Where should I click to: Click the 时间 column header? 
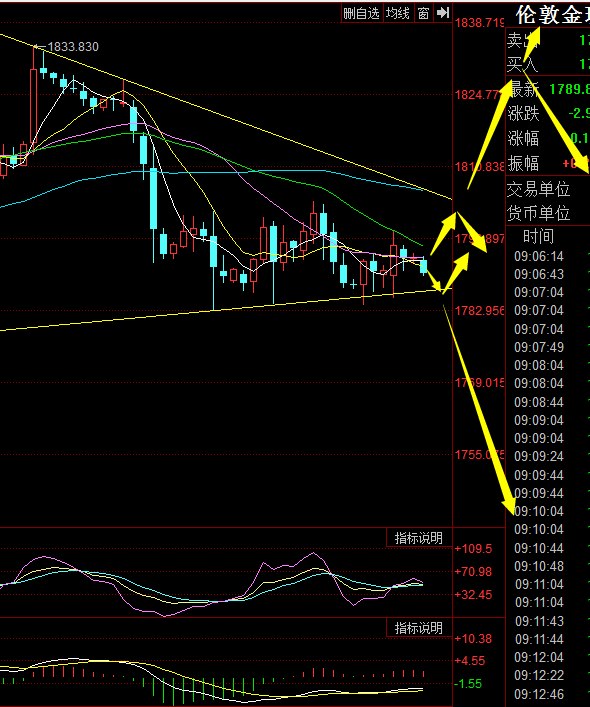pyautogui.click(x=539, y=236)
